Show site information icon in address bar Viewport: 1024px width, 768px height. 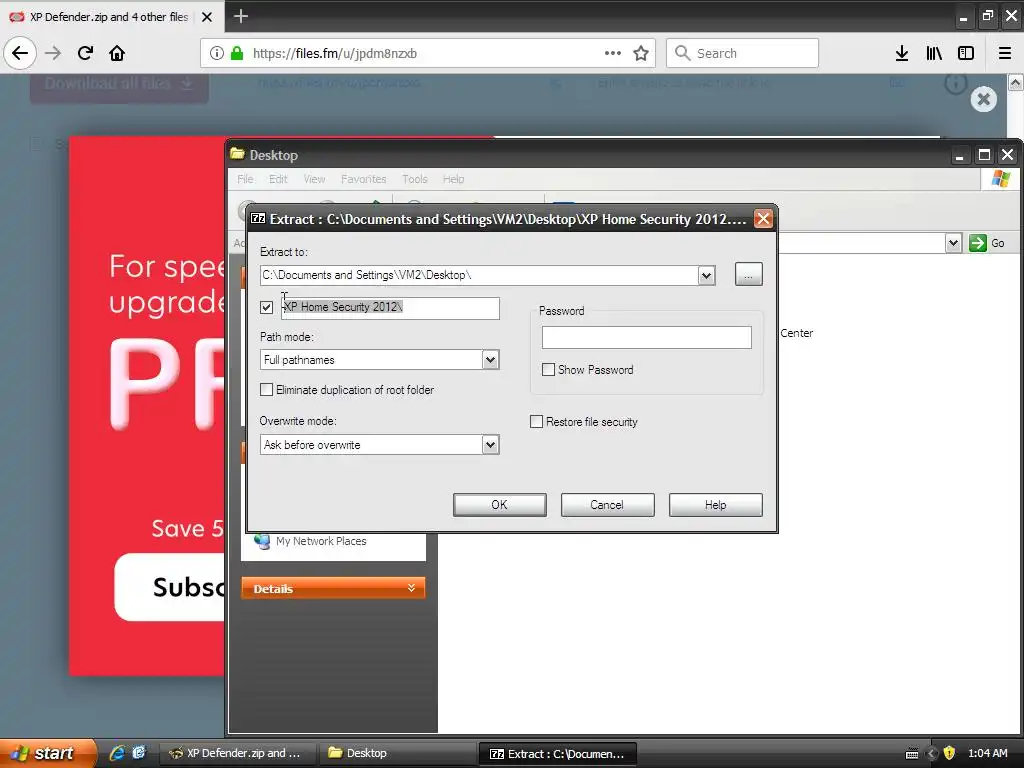pyautogui.click(x=217, y=53)
